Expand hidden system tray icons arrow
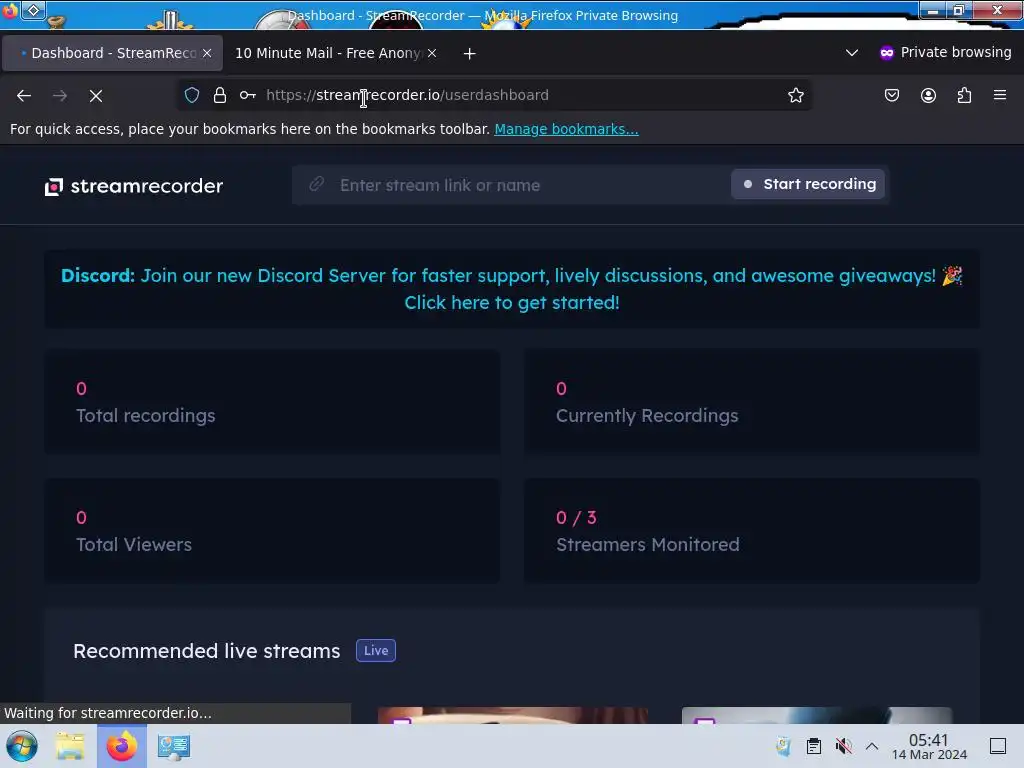 [872, 746]
